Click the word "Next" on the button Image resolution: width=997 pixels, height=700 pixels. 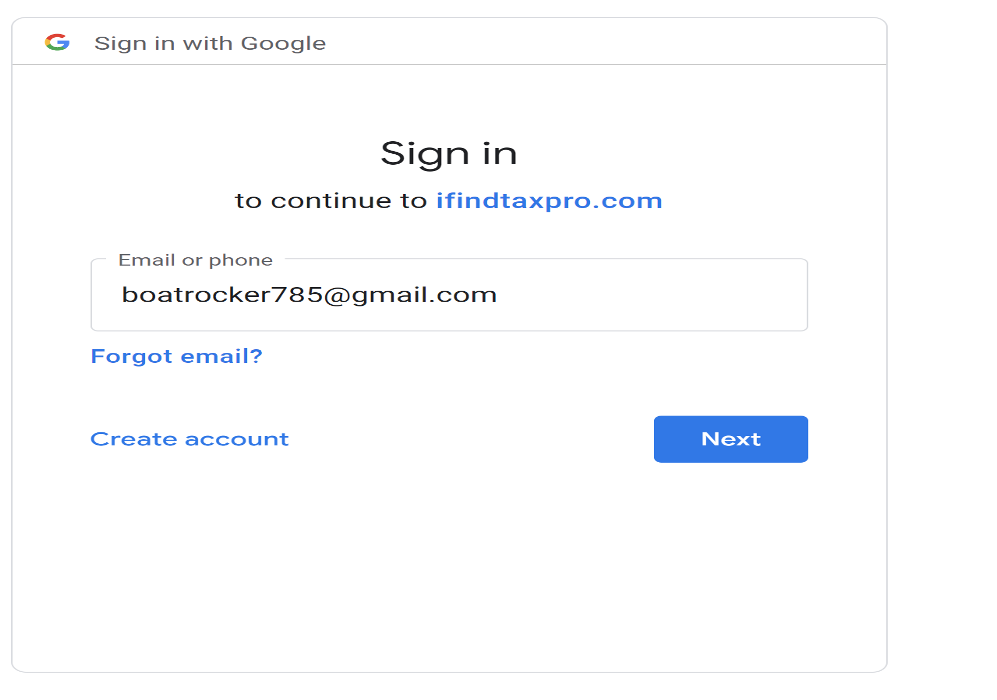click(x=731, y=439)
